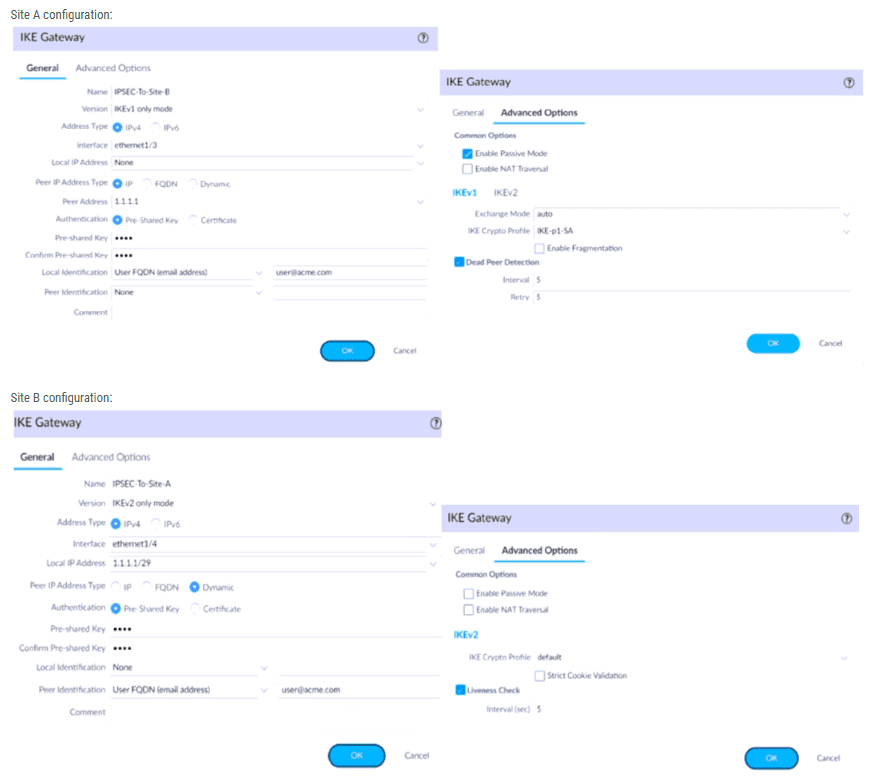Disable the Liveness Check checkbox
The height and width of the screenshot is (783, 875).
point(460,690)
